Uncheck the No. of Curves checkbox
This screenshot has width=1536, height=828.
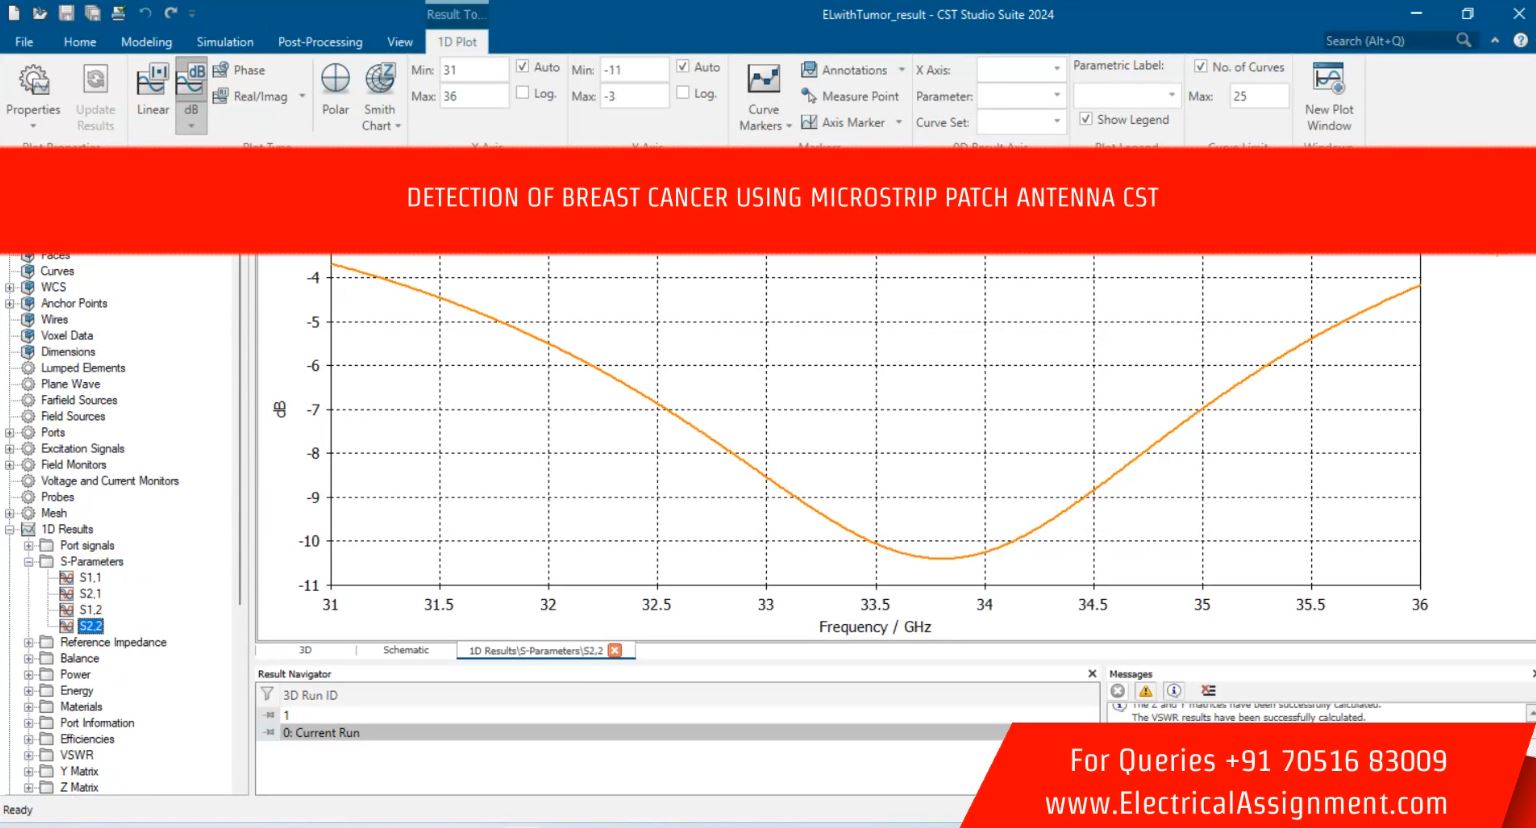pos(1200,67)
